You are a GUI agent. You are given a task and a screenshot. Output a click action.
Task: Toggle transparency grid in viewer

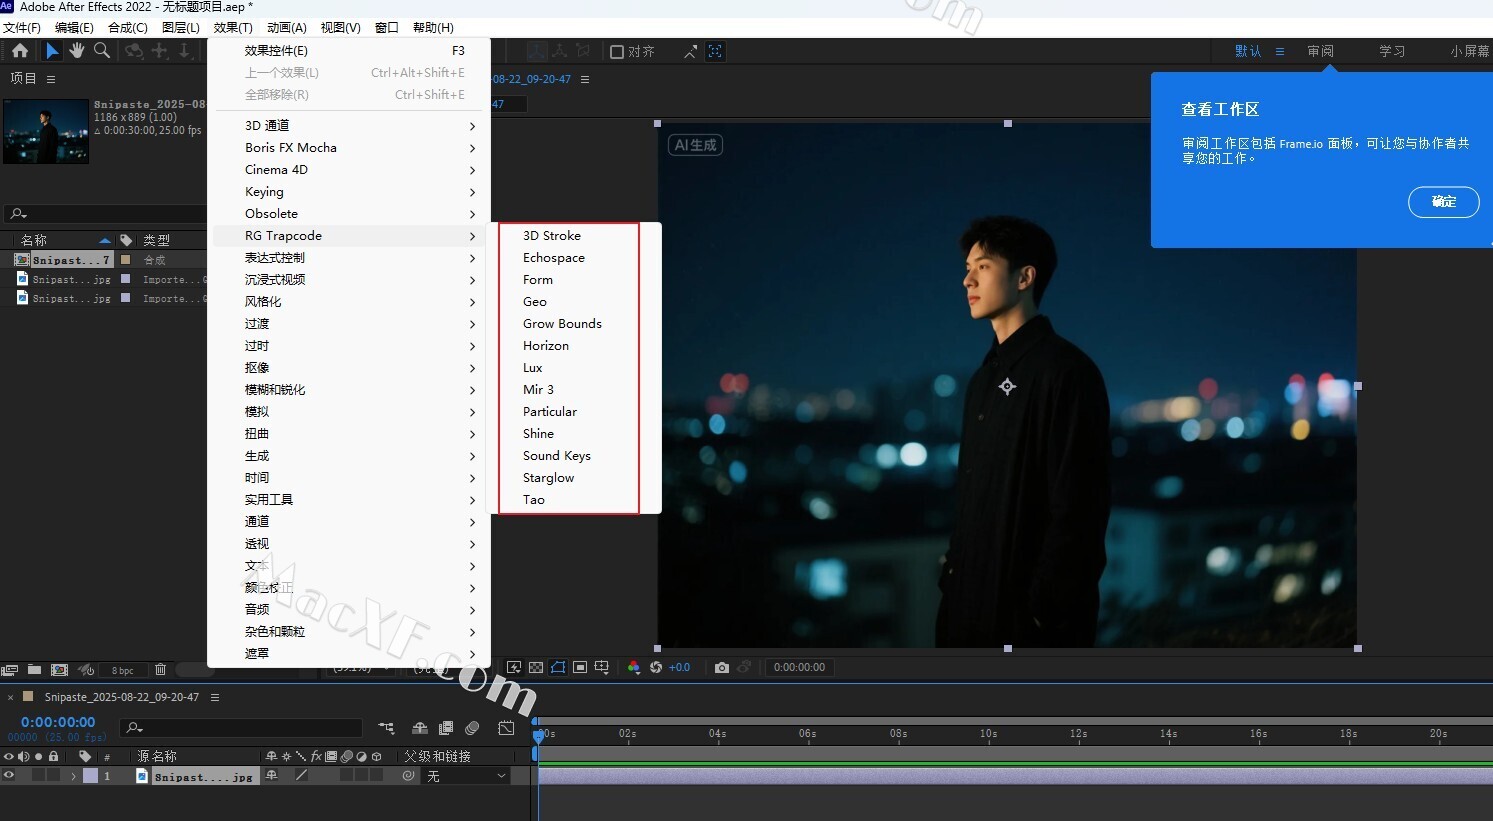click(536, 667)
